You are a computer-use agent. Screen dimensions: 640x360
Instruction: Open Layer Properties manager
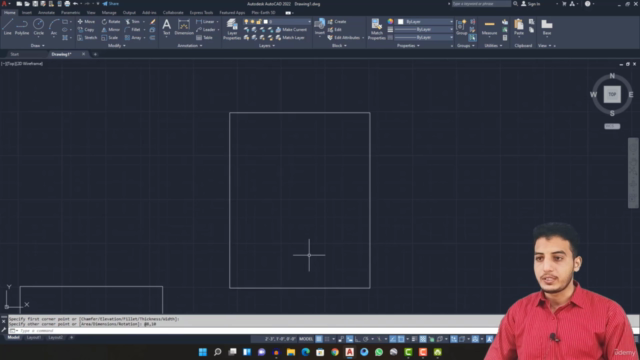(x=232, y=29)
